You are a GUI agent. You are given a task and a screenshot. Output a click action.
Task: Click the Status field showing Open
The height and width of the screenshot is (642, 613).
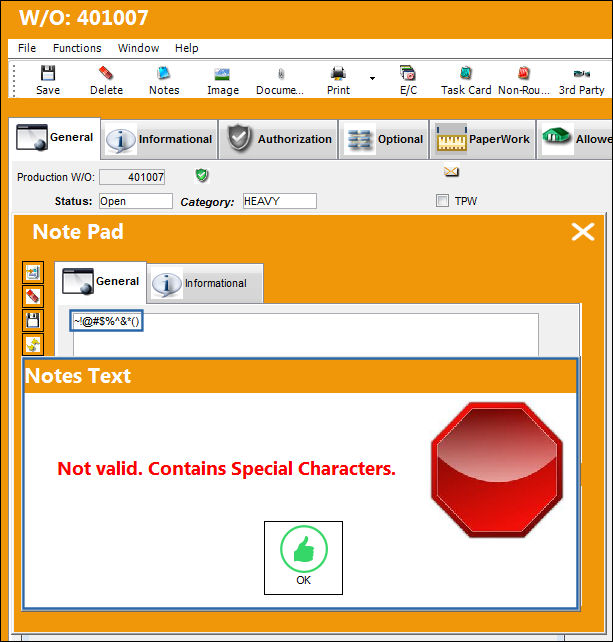point(136,201)
